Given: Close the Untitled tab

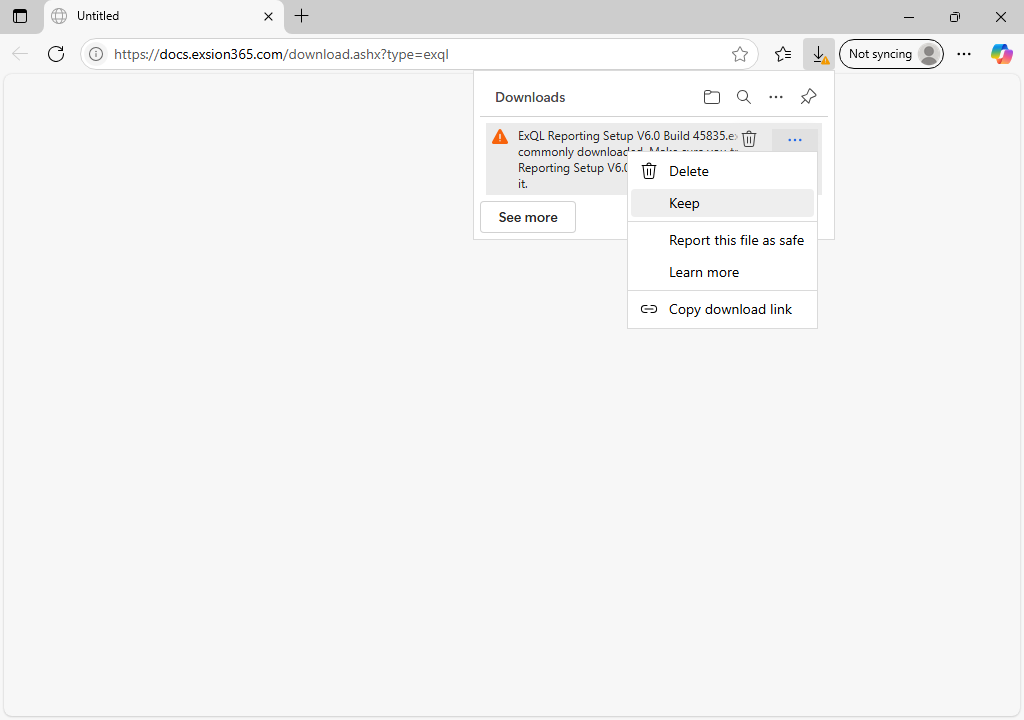Looking at the screenshot, I should point(268,16).
